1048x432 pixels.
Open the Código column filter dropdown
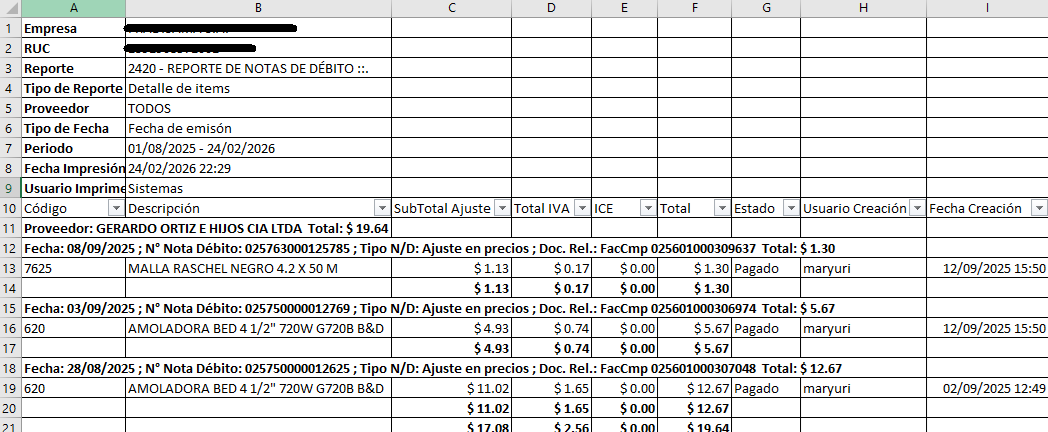[x=116, y=208]
